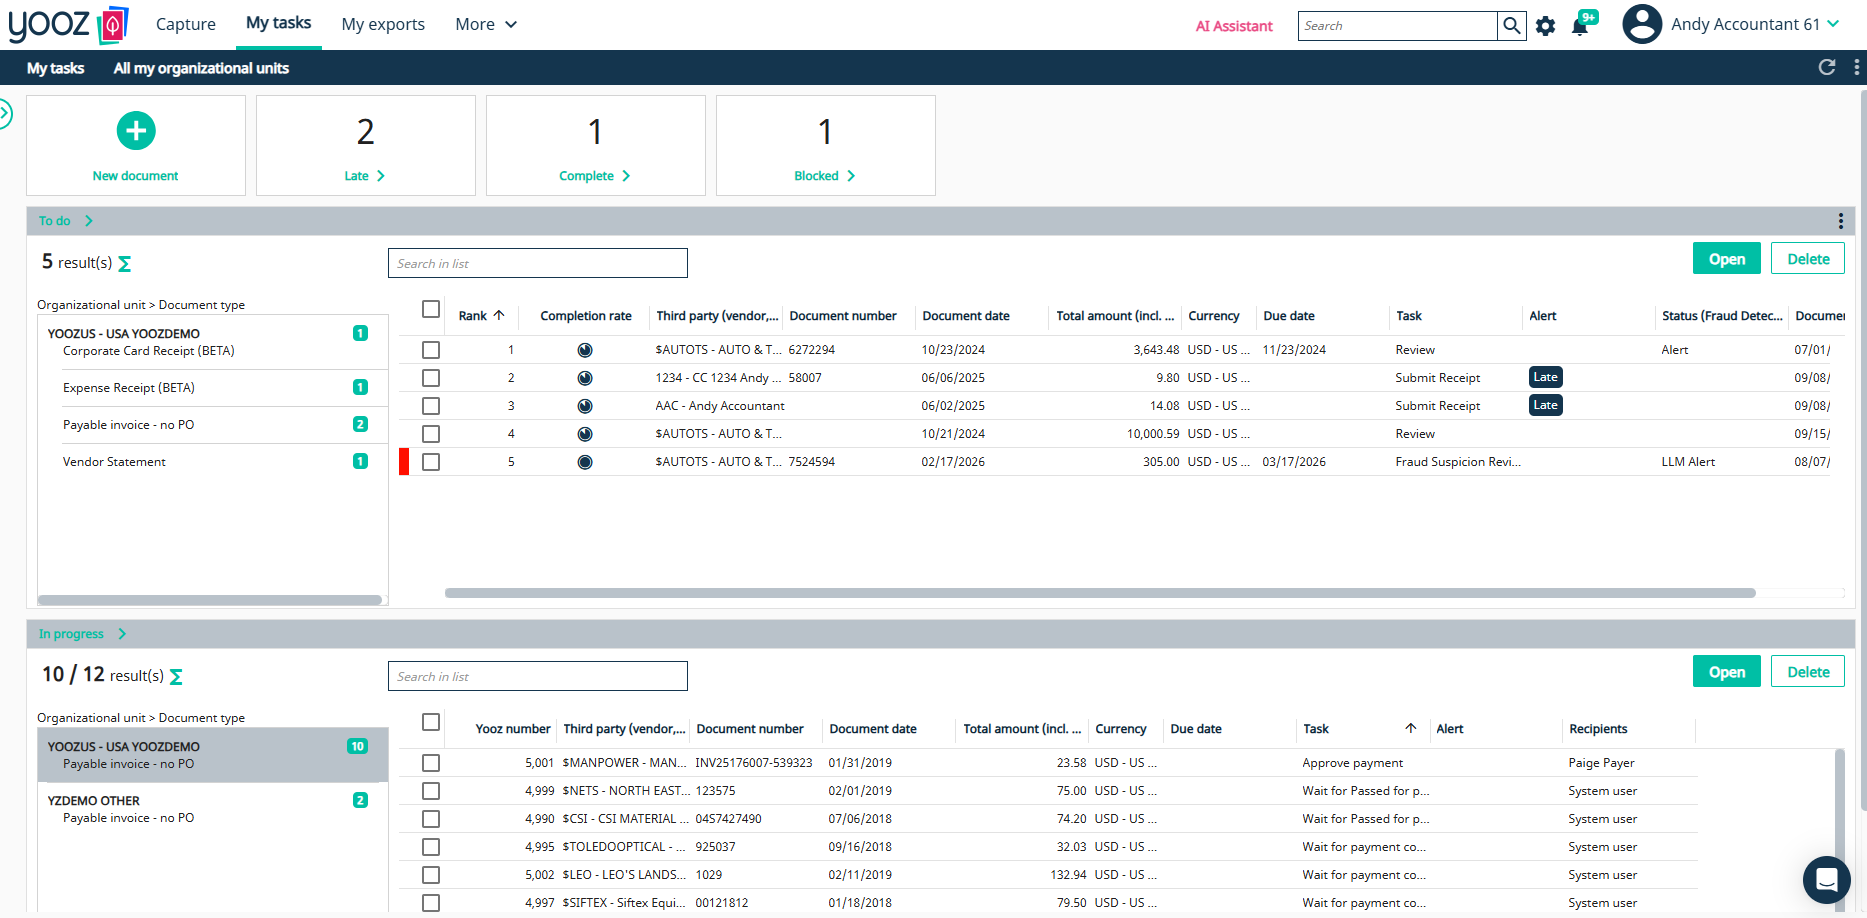Screen dimensions: 1867x918
Task: Check the row with document number 7524594
Action: coord(431,462)
